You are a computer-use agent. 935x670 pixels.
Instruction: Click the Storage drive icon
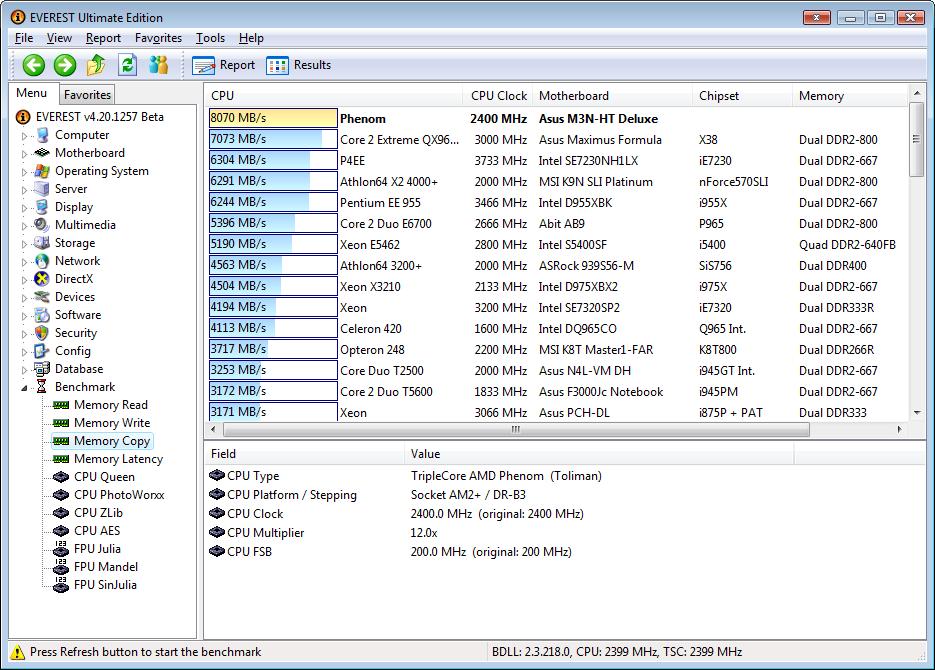42,243
